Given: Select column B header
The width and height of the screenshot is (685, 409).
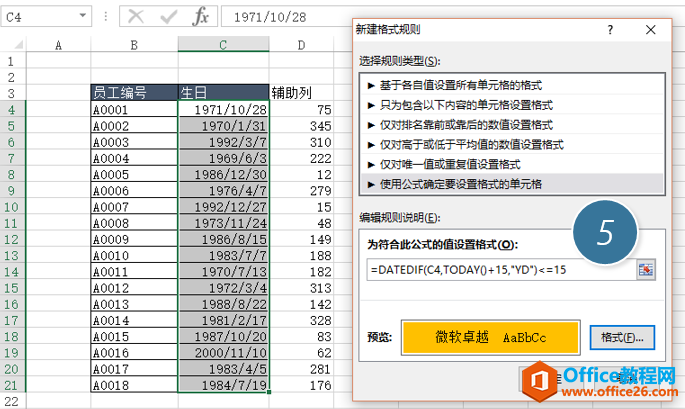Looking at the screenshot, I should 134,45.
